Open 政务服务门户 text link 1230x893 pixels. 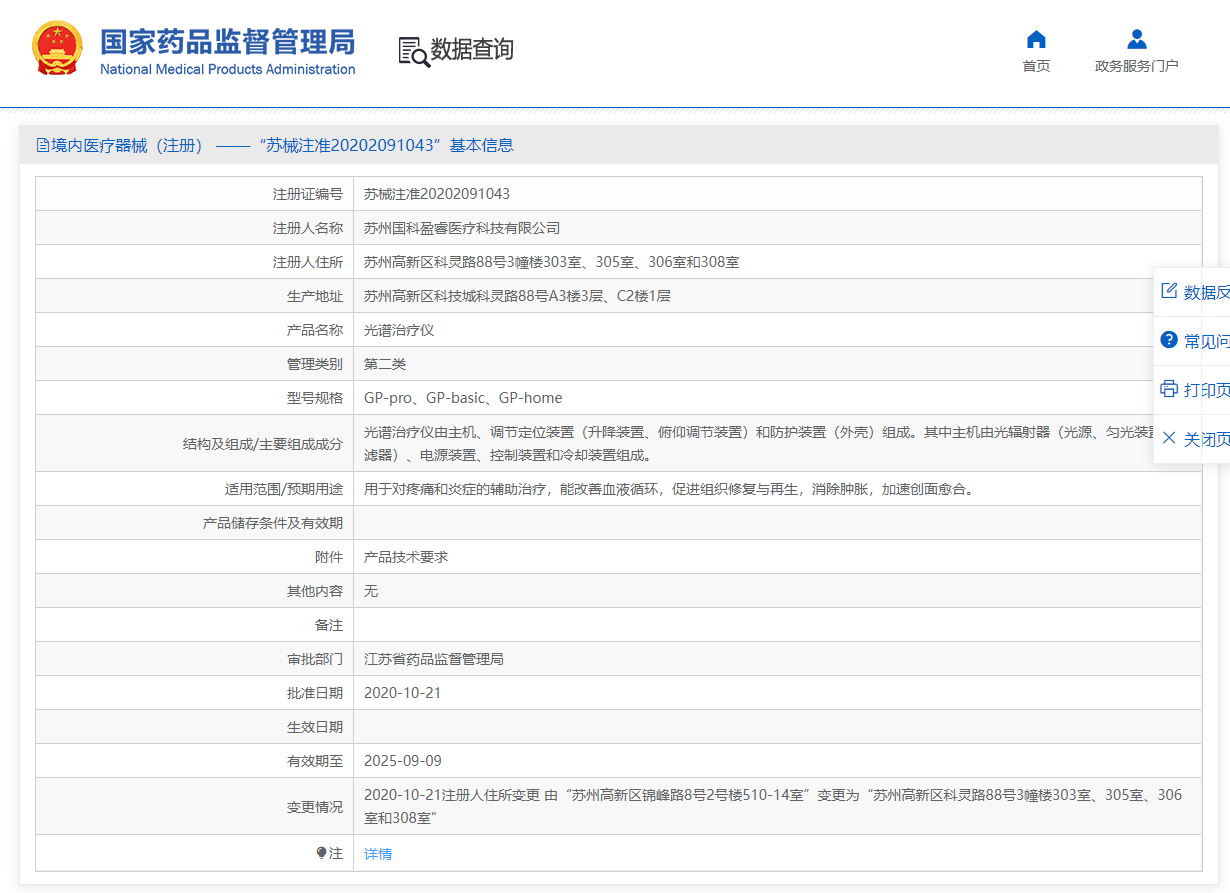[x=1137, y=66]
